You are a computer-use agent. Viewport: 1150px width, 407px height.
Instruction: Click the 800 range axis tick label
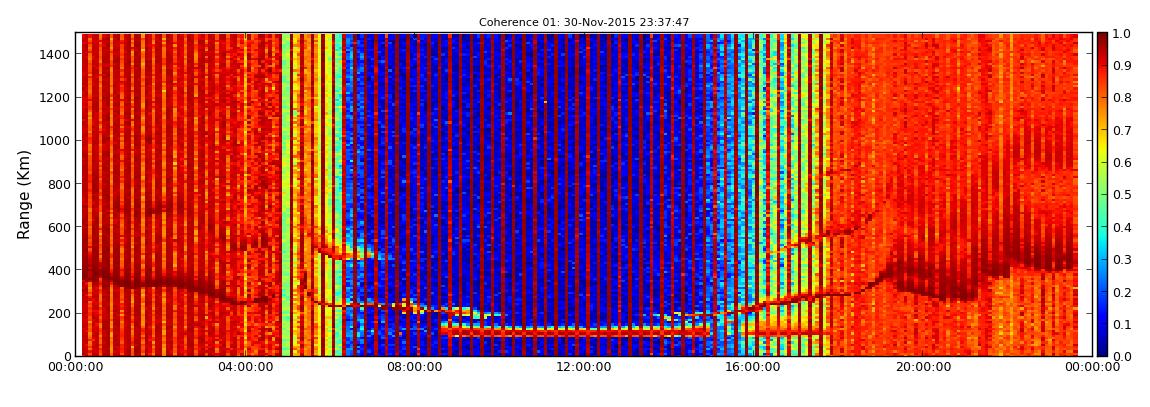pos(59,184)
